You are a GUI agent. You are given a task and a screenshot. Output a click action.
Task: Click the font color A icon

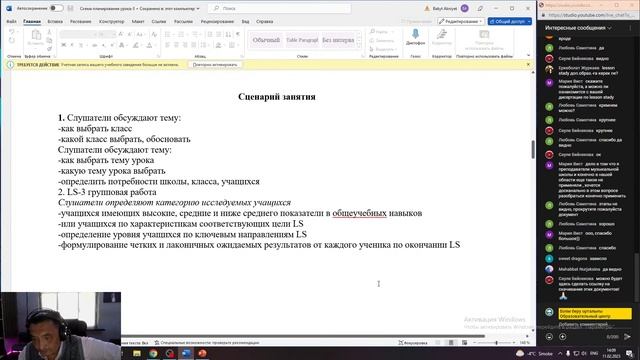(x=149, y=45)
